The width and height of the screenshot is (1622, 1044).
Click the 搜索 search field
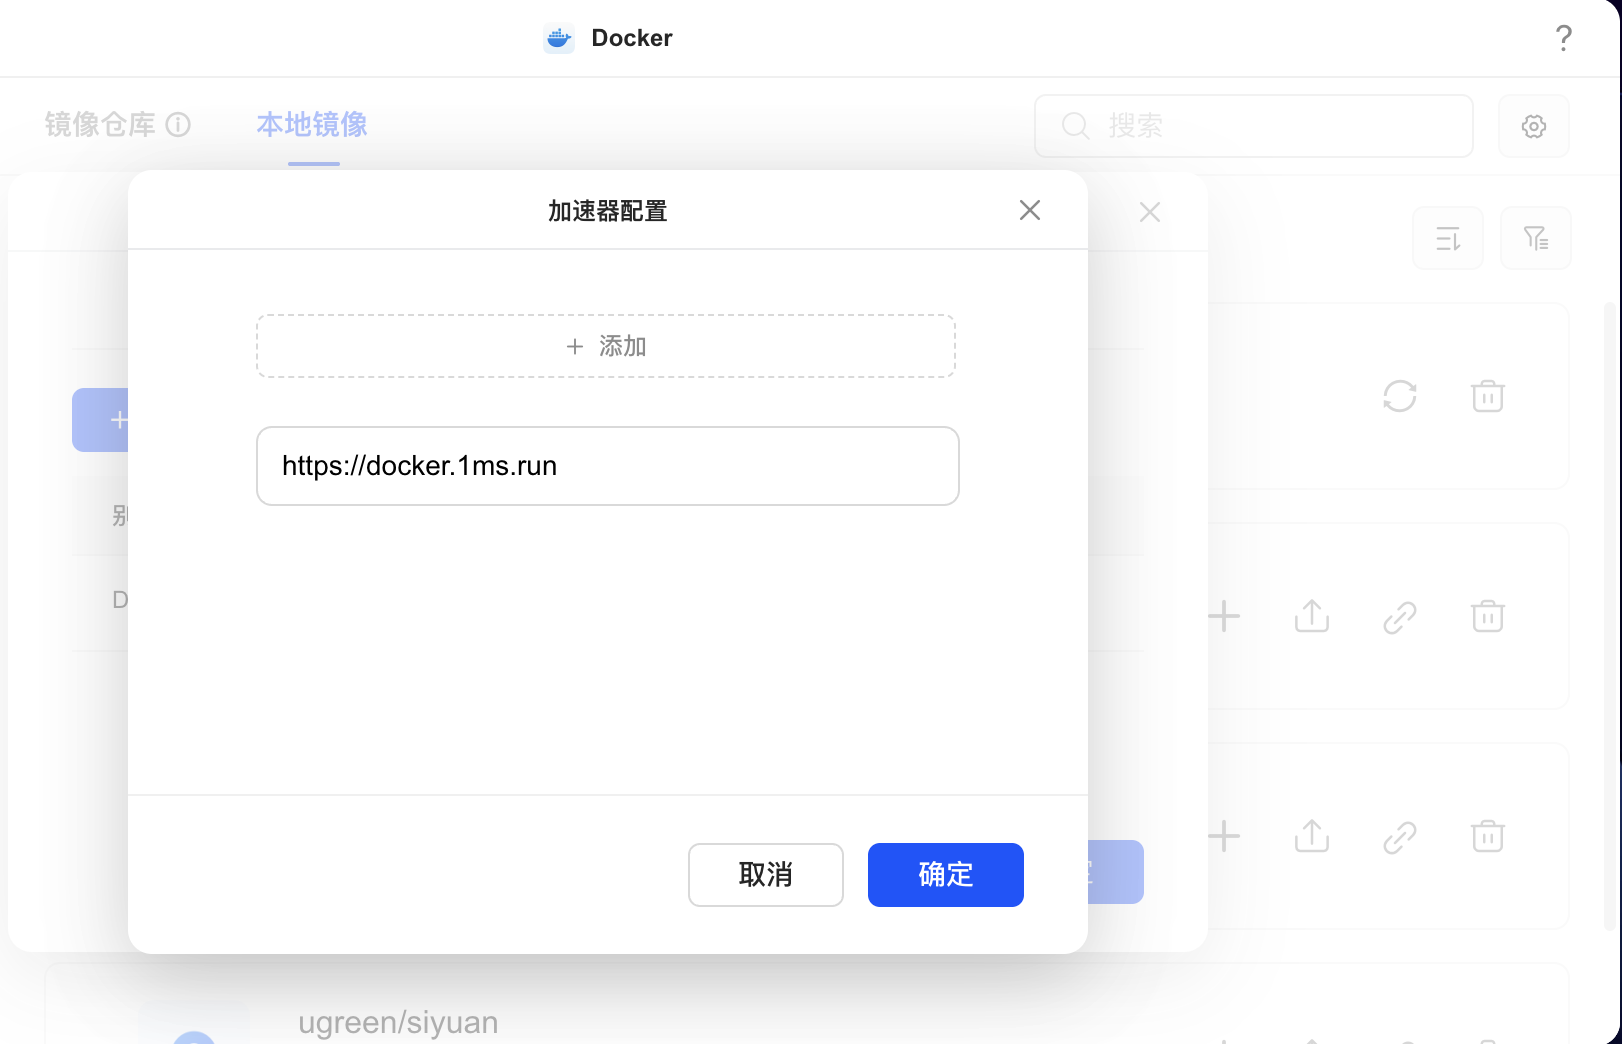(1254, 126)
